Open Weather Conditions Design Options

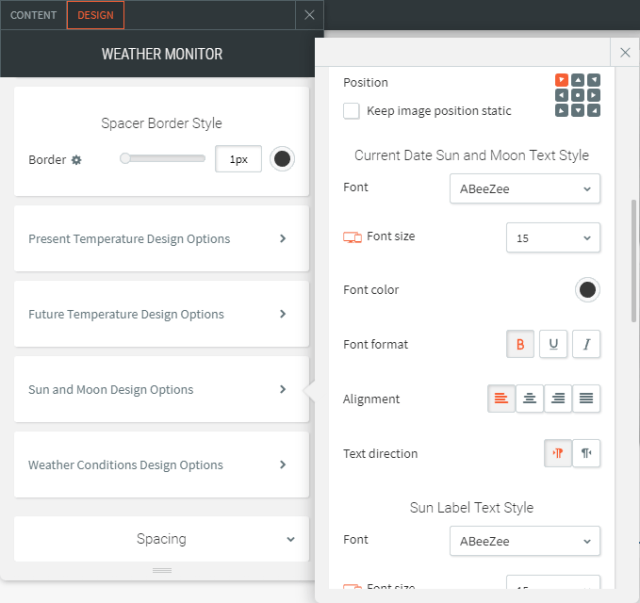coord(161,465)
